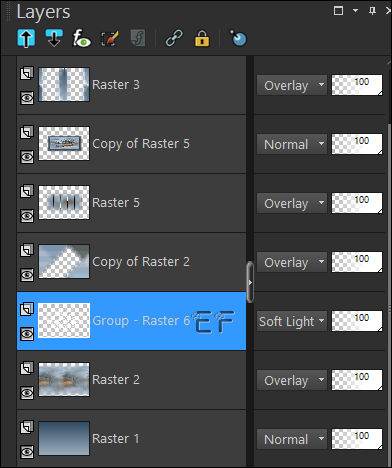The height and width of the screenshot is (468, 392).
Task: Click the Raster 1 gradient thumbnail
Action: click(x=64, y=439)
